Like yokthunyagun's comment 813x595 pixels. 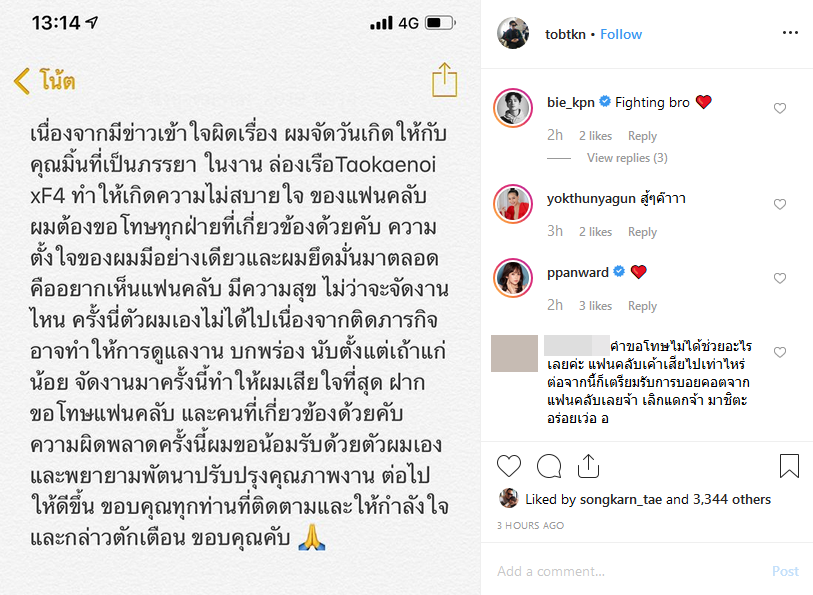[x=780, y=204]
